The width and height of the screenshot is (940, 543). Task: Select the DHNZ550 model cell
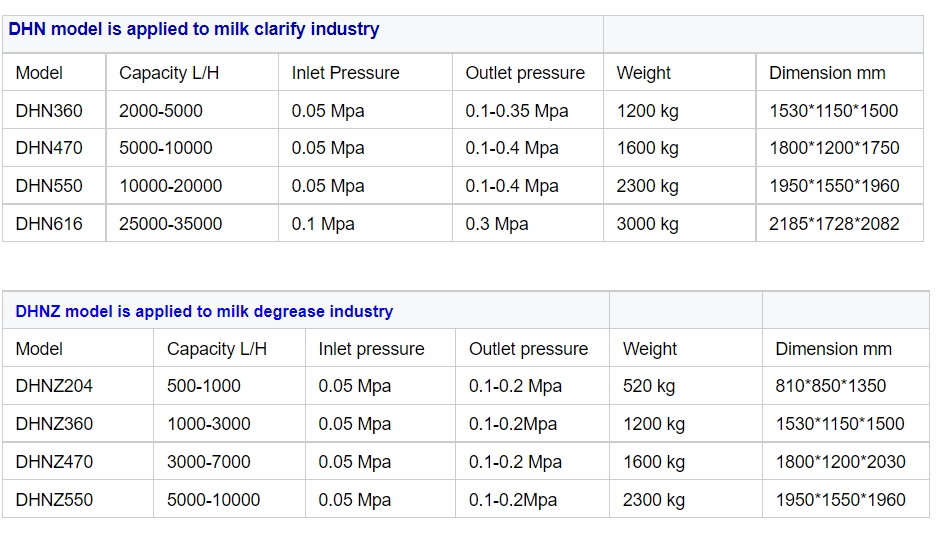54,500
